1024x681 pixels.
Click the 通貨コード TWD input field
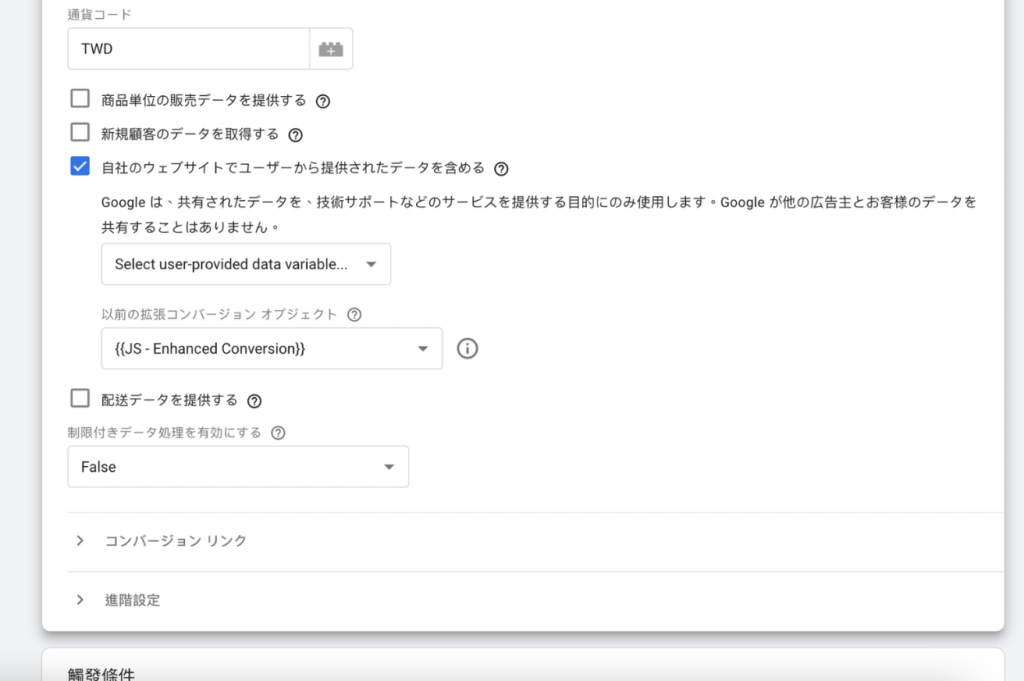point(188,49)
